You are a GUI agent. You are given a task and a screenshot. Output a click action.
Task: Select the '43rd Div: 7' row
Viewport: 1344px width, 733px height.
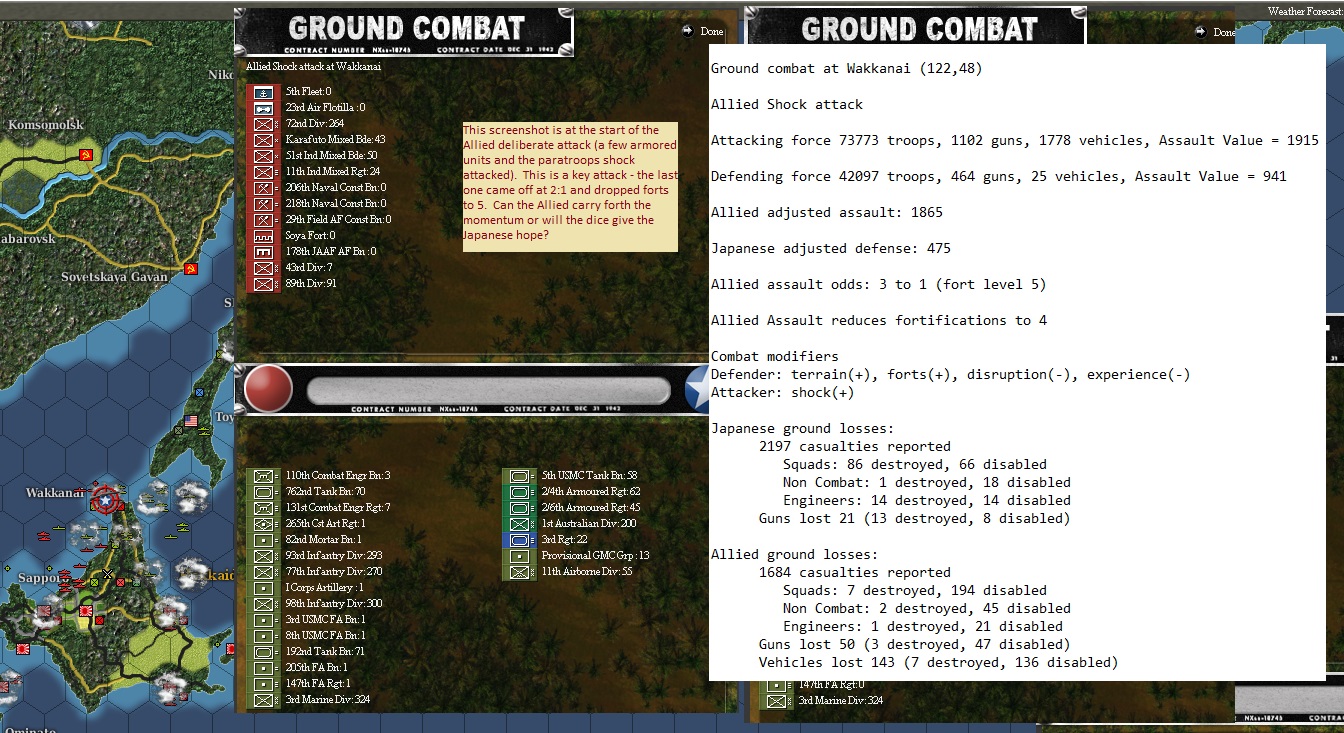(x=293, y=268)
